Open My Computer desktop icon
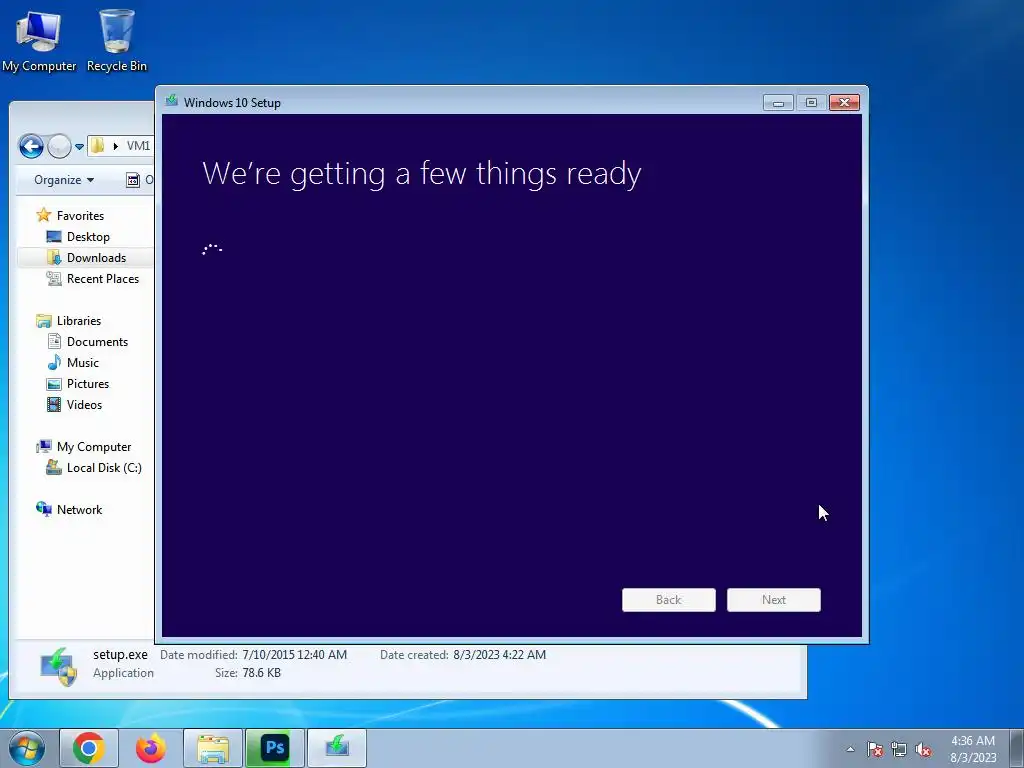The image size is (1024, 768). (x=39, y=40)
